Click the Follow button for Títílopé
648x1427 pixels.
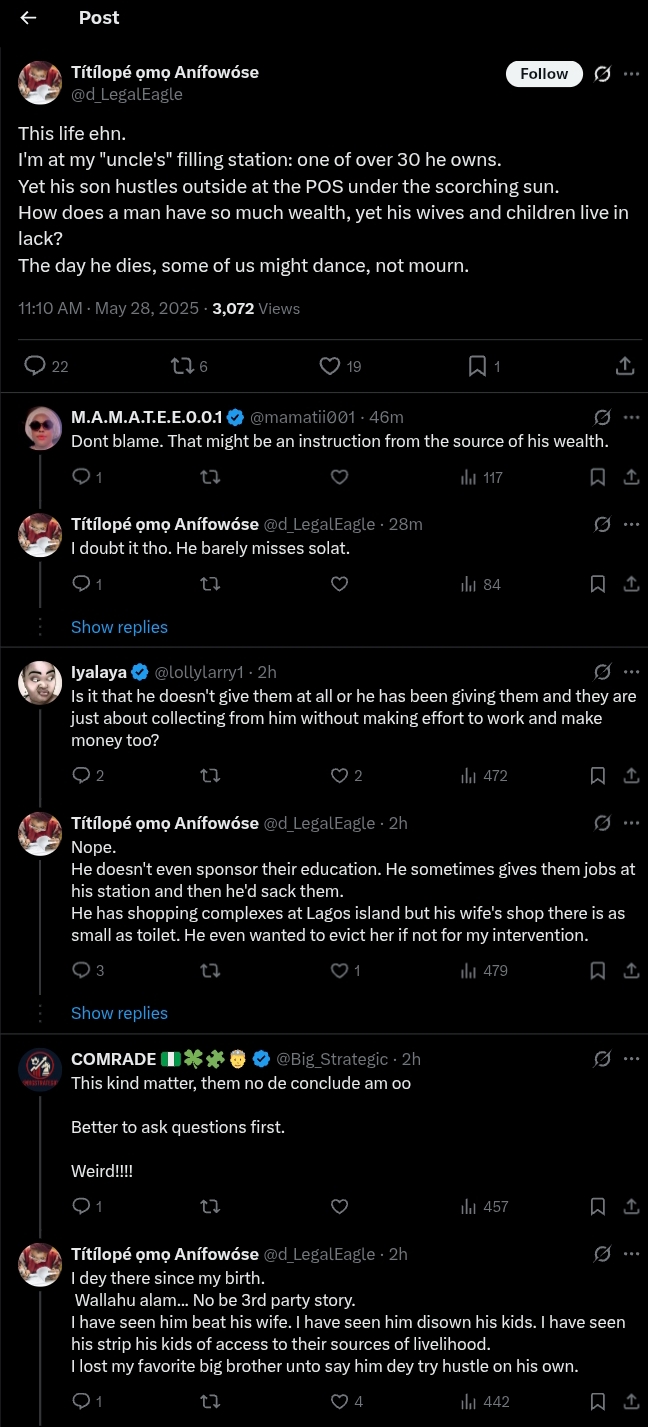(544, 74)
